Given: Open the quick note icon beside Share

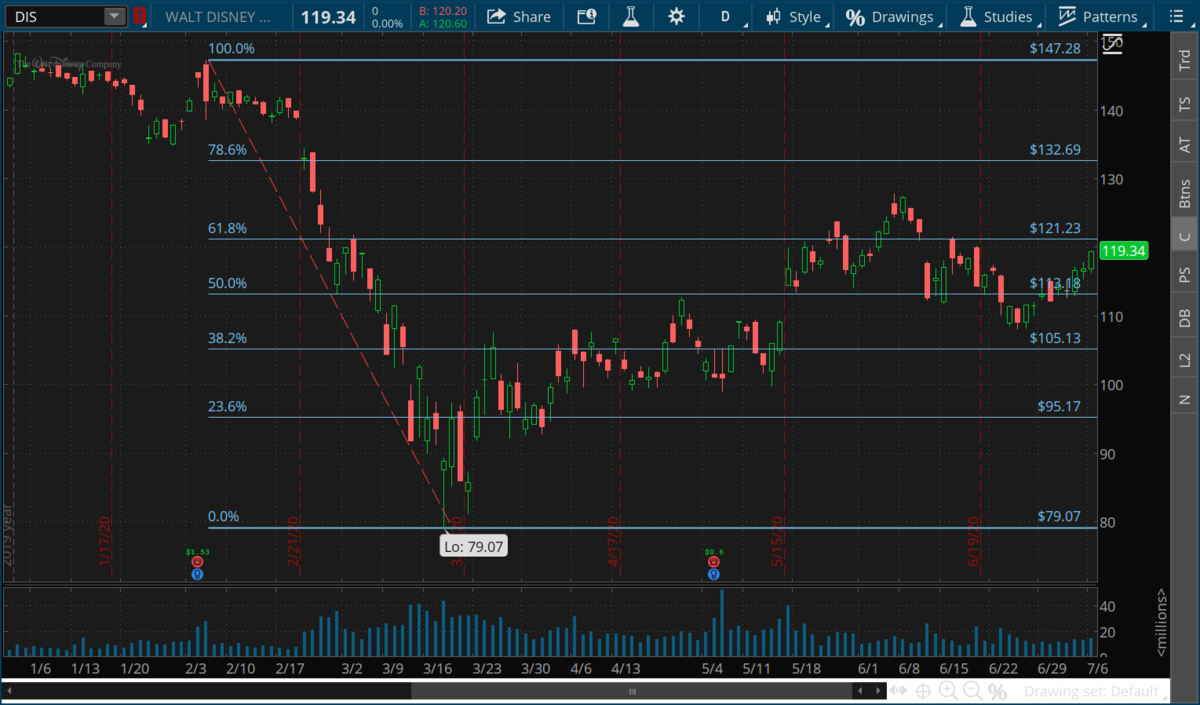Looking at the screenshot, I should (x=587, y=16).
